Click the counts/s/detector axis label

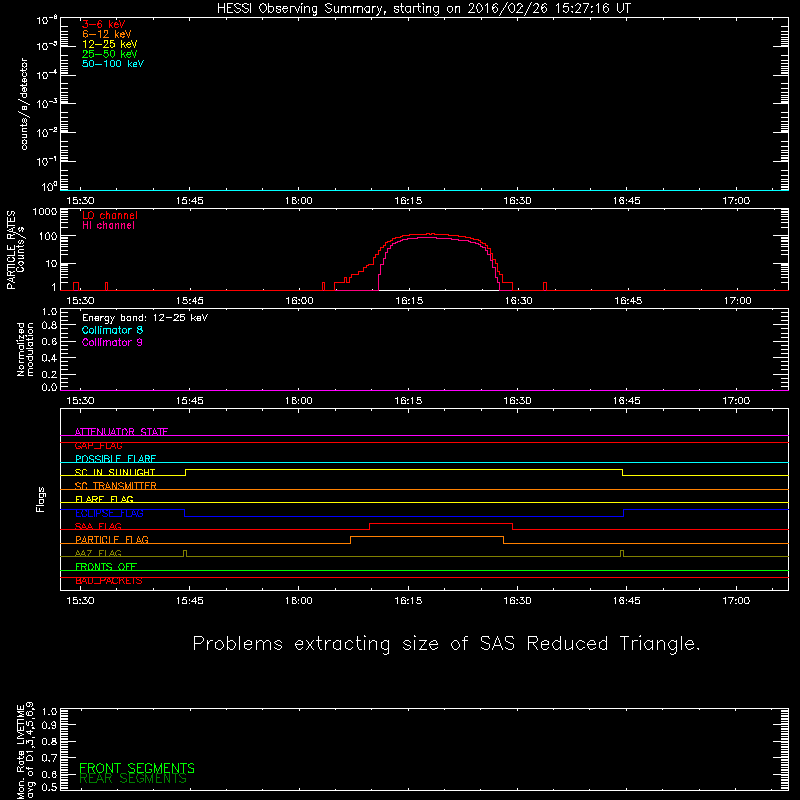tap(23, 104)
